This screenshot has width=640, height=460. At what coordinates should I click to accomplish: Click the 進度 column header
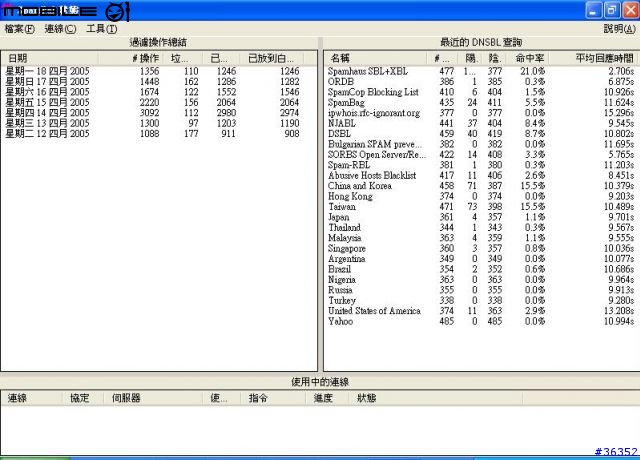coord(328,398)
